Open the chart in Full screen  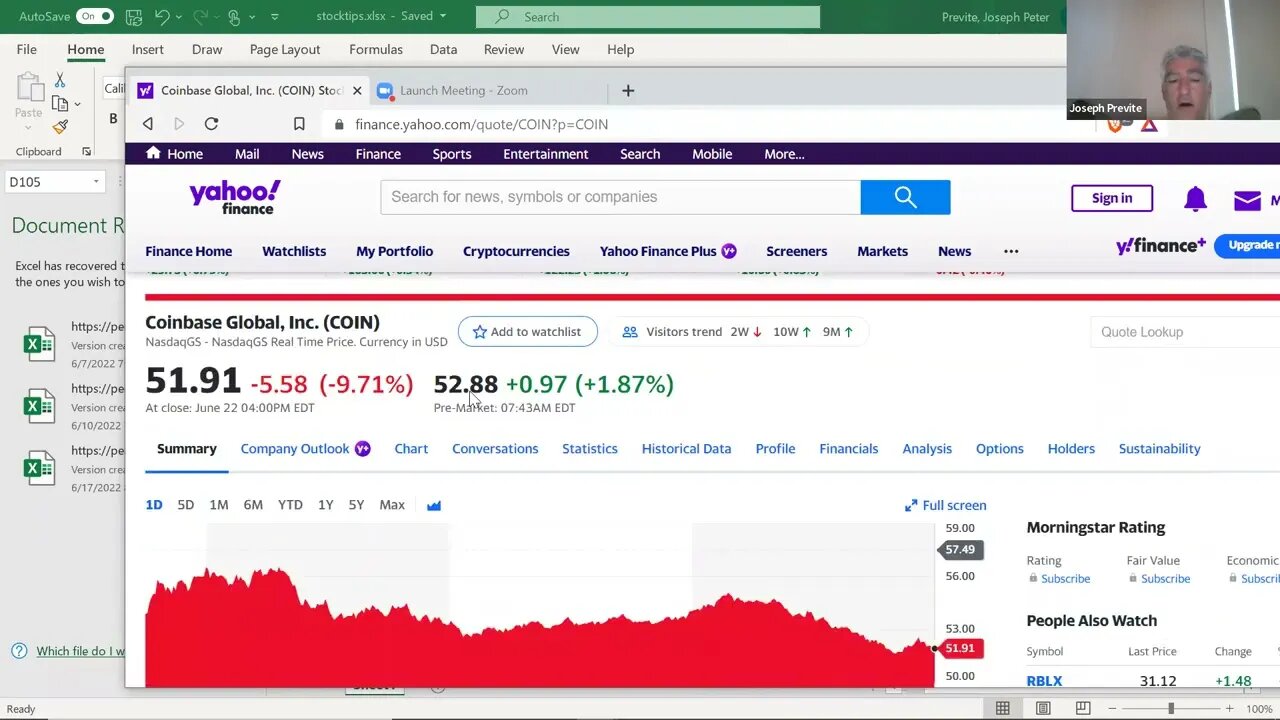tap(945, 505)
